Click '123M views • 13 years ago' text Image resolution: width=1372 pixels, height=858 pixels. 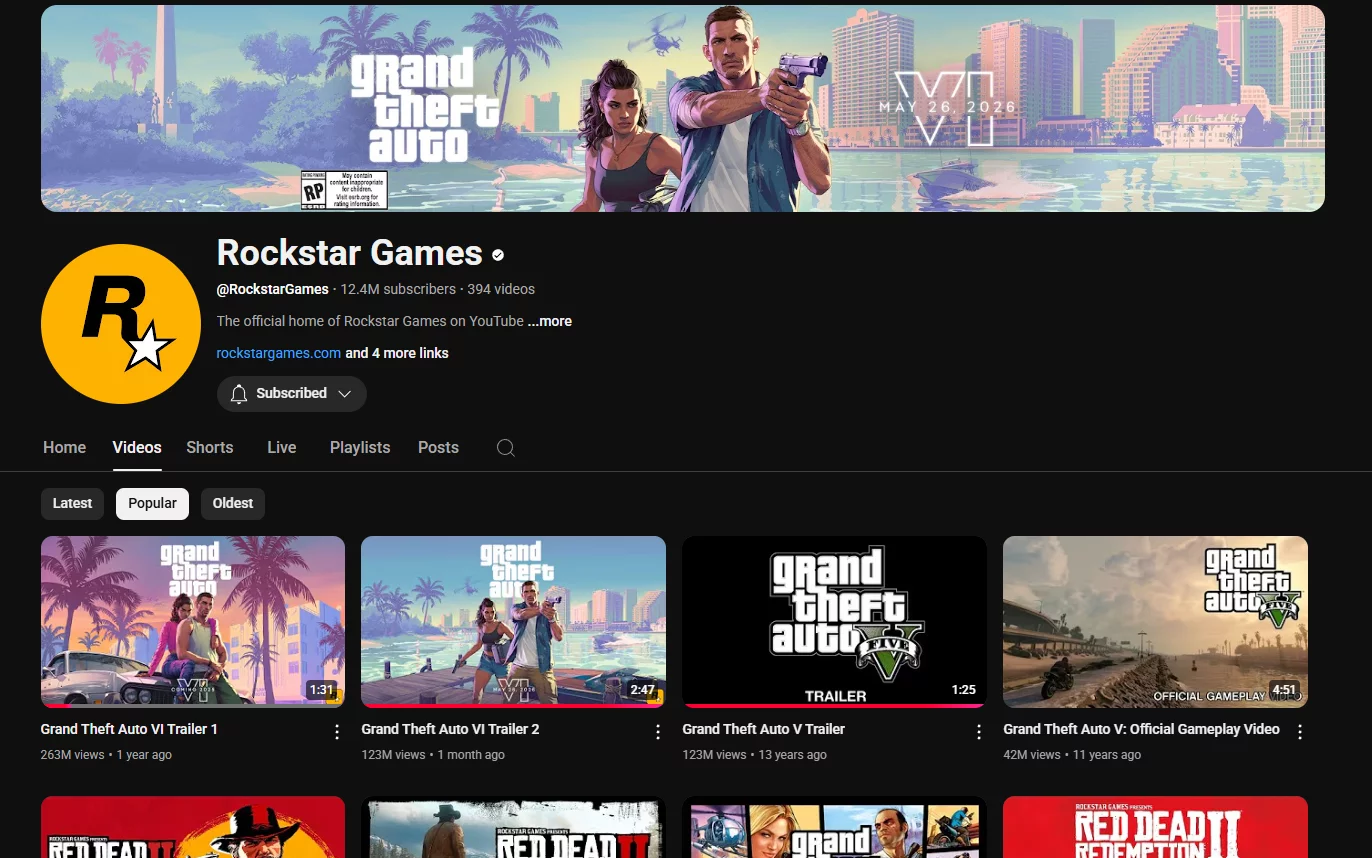[754, 755]
